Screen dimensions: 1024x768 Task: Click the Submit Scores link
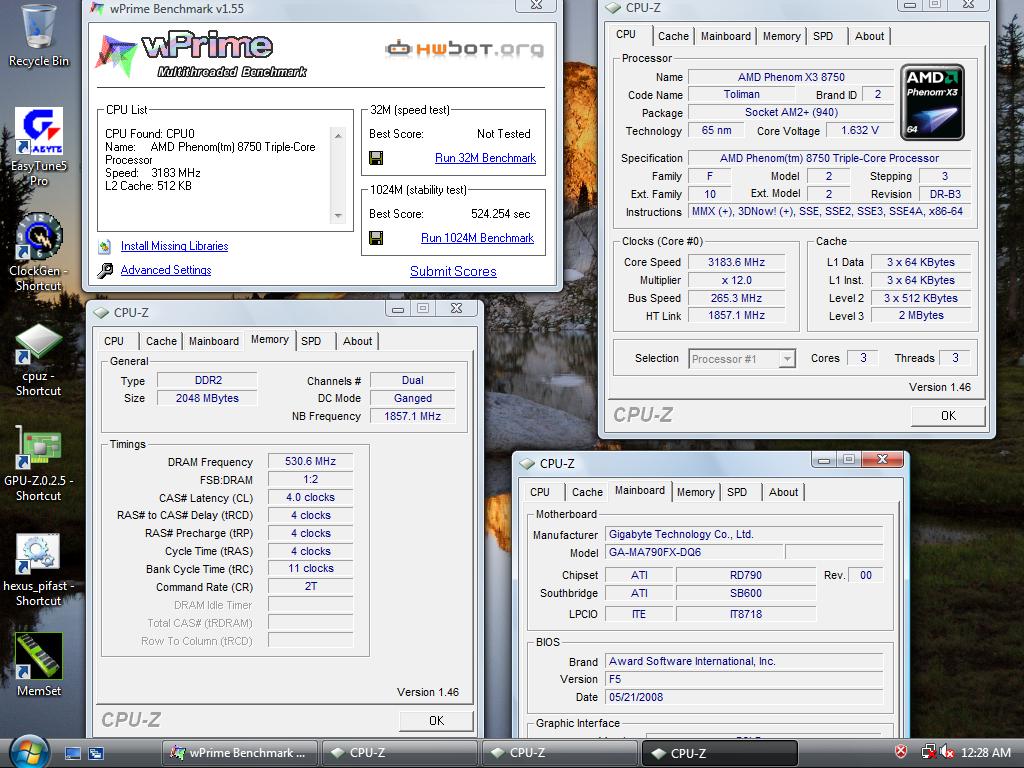click(x=453, y=272)
